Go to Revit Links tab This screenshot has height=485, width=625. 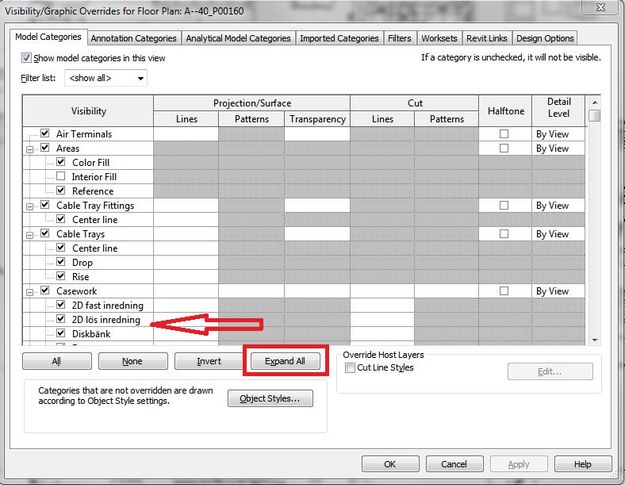pyautogui.click(x=487, y=38)
